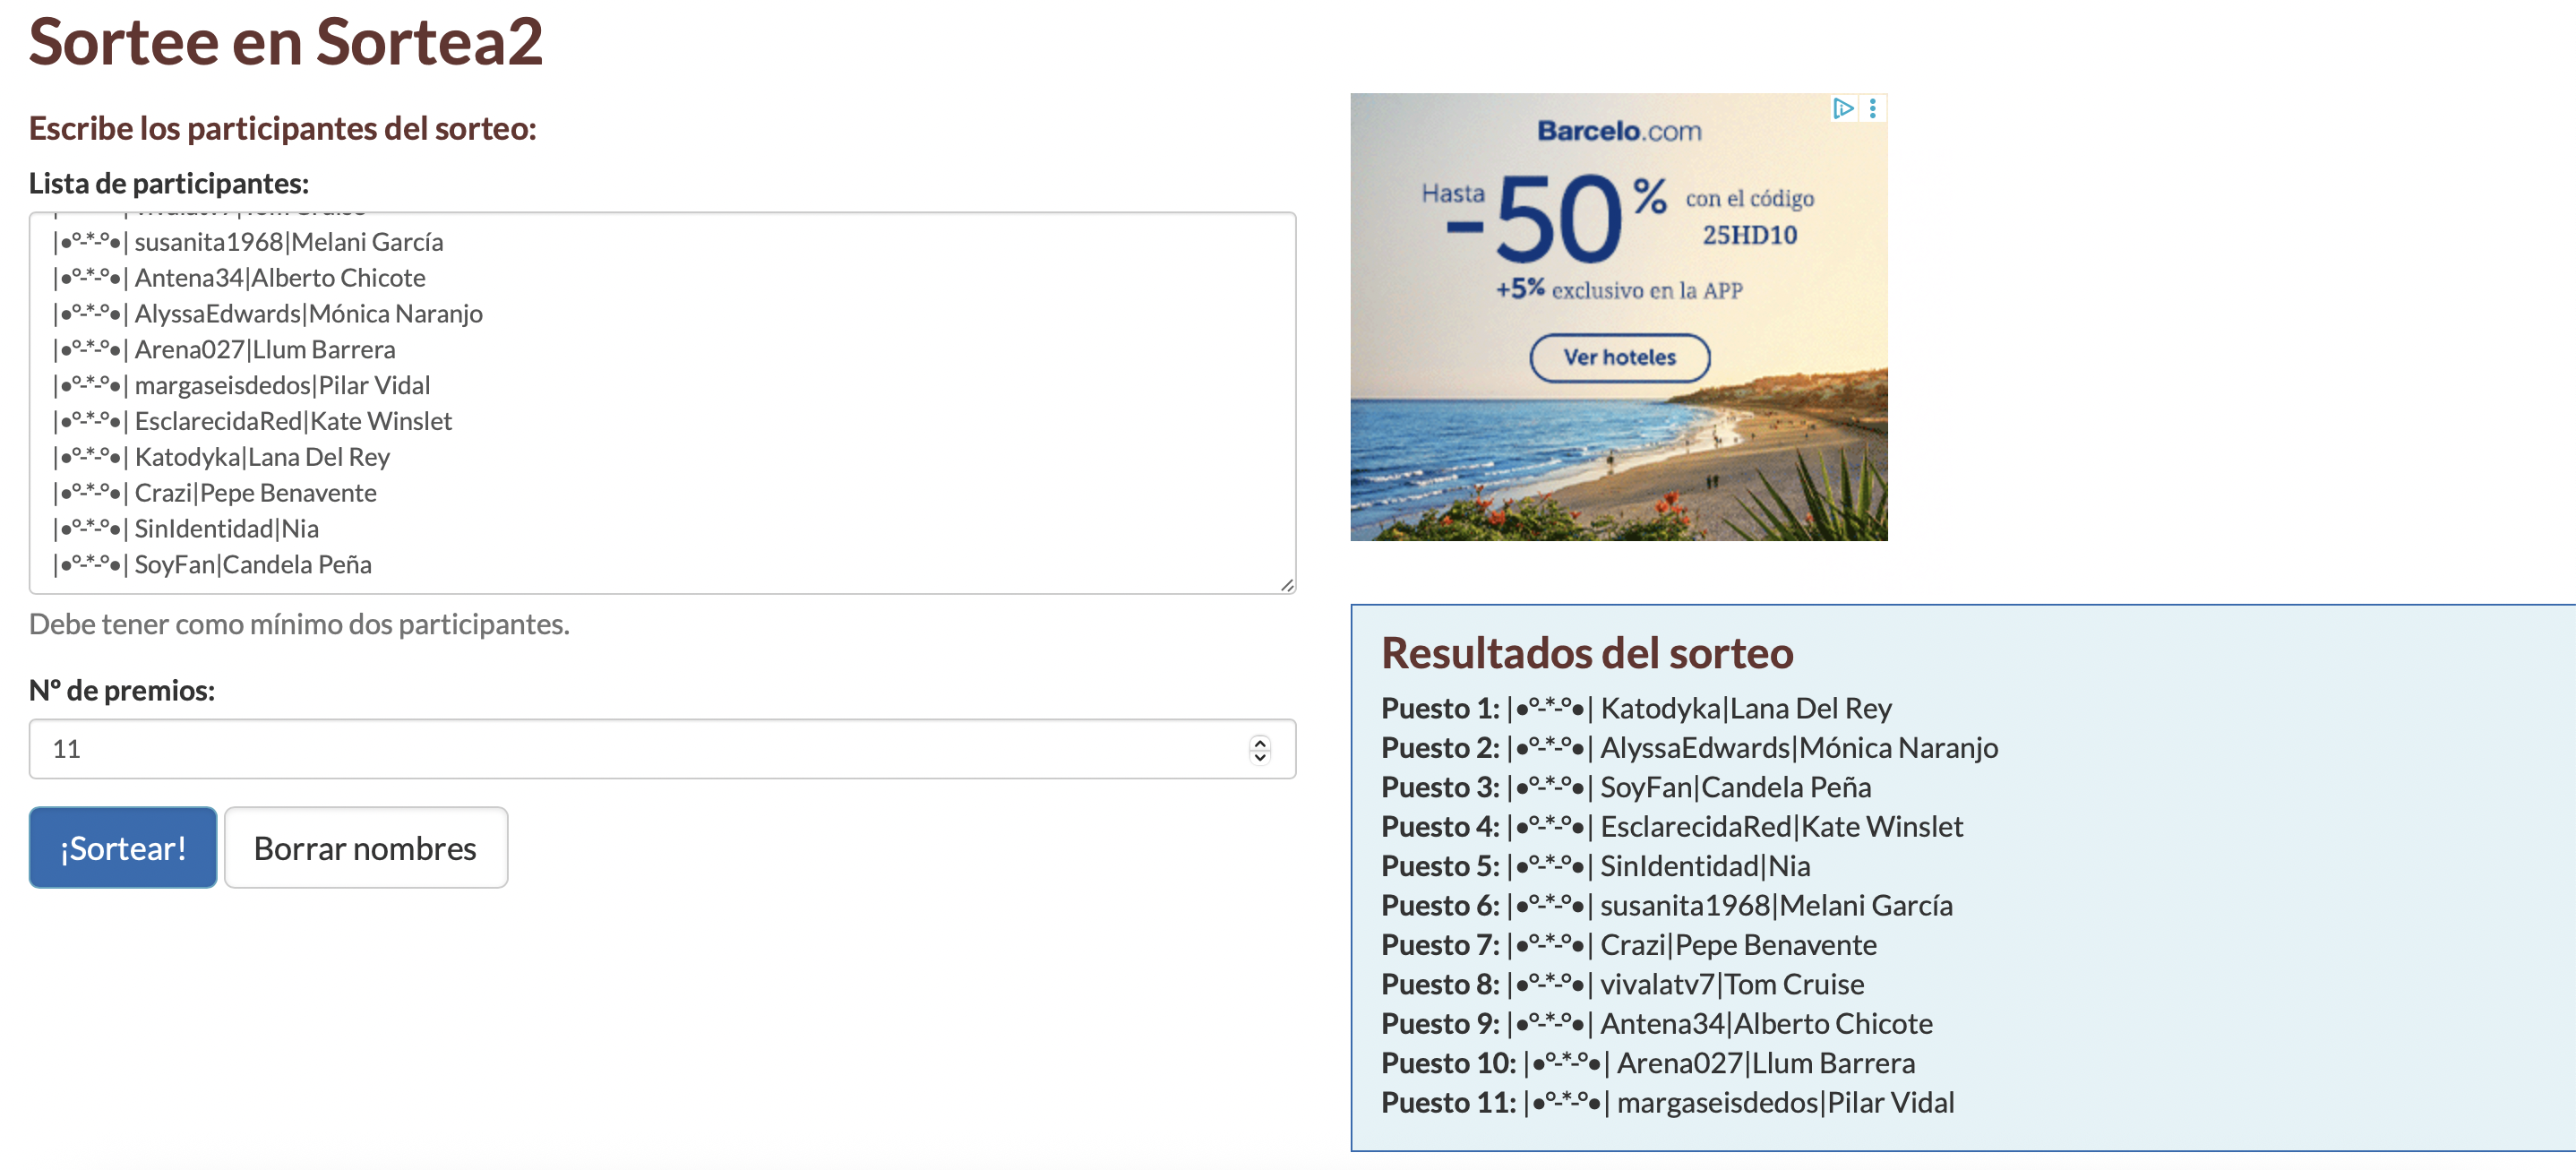2576x1170 pixels.
Task: Decrease prize count with stepper down arrow
Action: [x=1259, y=757]
